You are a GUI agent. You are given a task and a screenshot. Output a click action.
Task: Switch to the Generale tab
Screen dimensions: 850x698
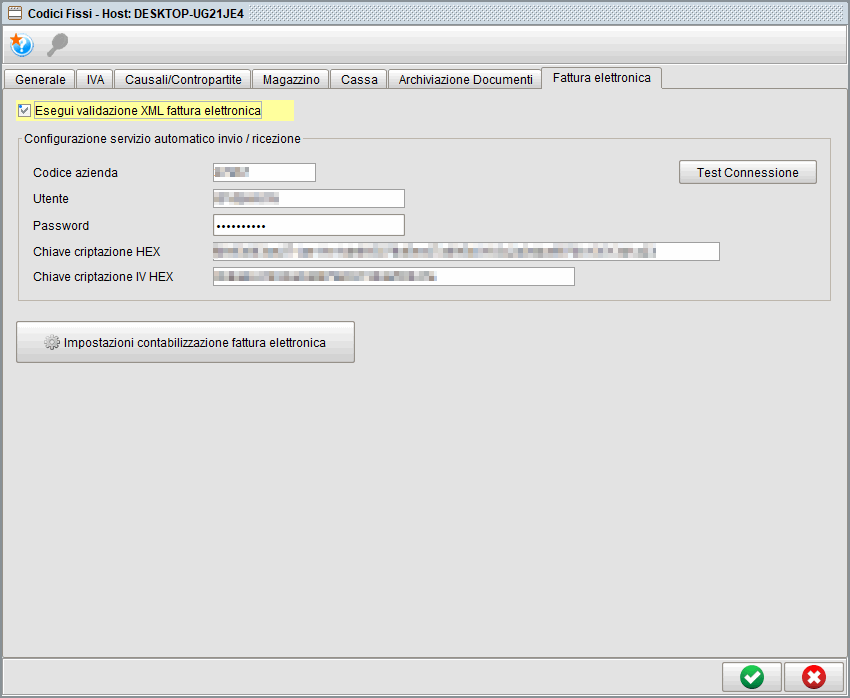40,79
